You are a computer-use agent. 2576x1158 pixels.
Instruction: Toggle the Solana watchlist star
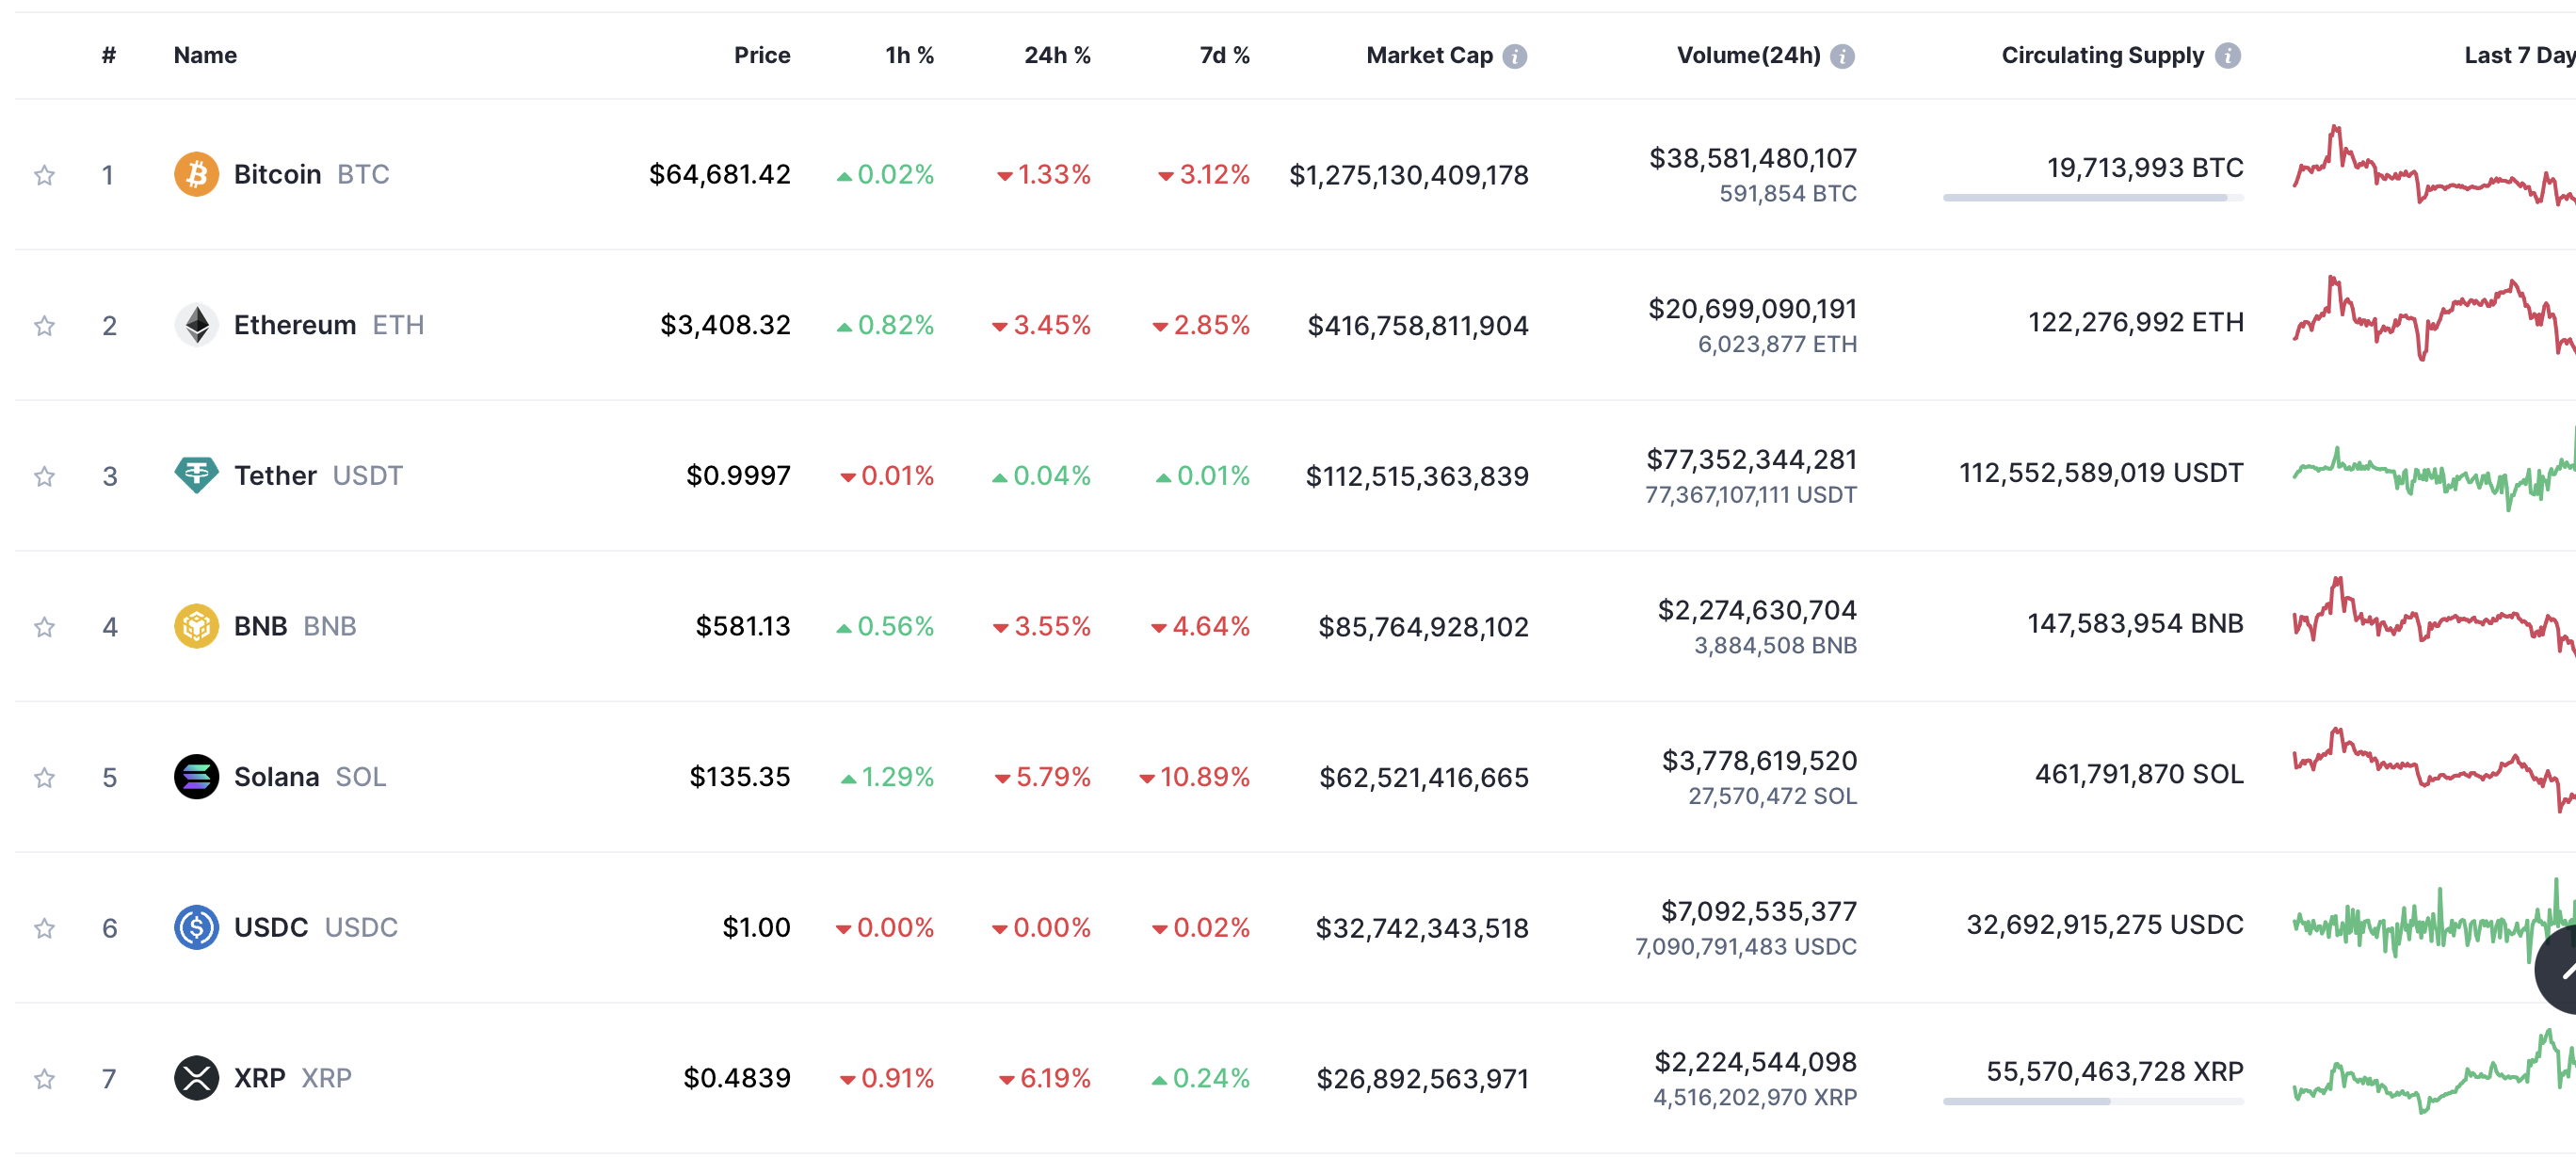(x=44, y=778)
